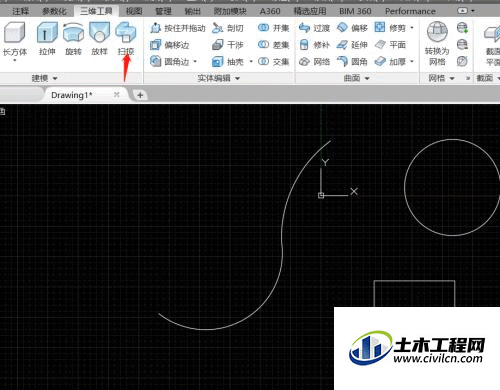500x390 pixels.
Task: Open the 管理 ribbon tab
Action: 163,11
